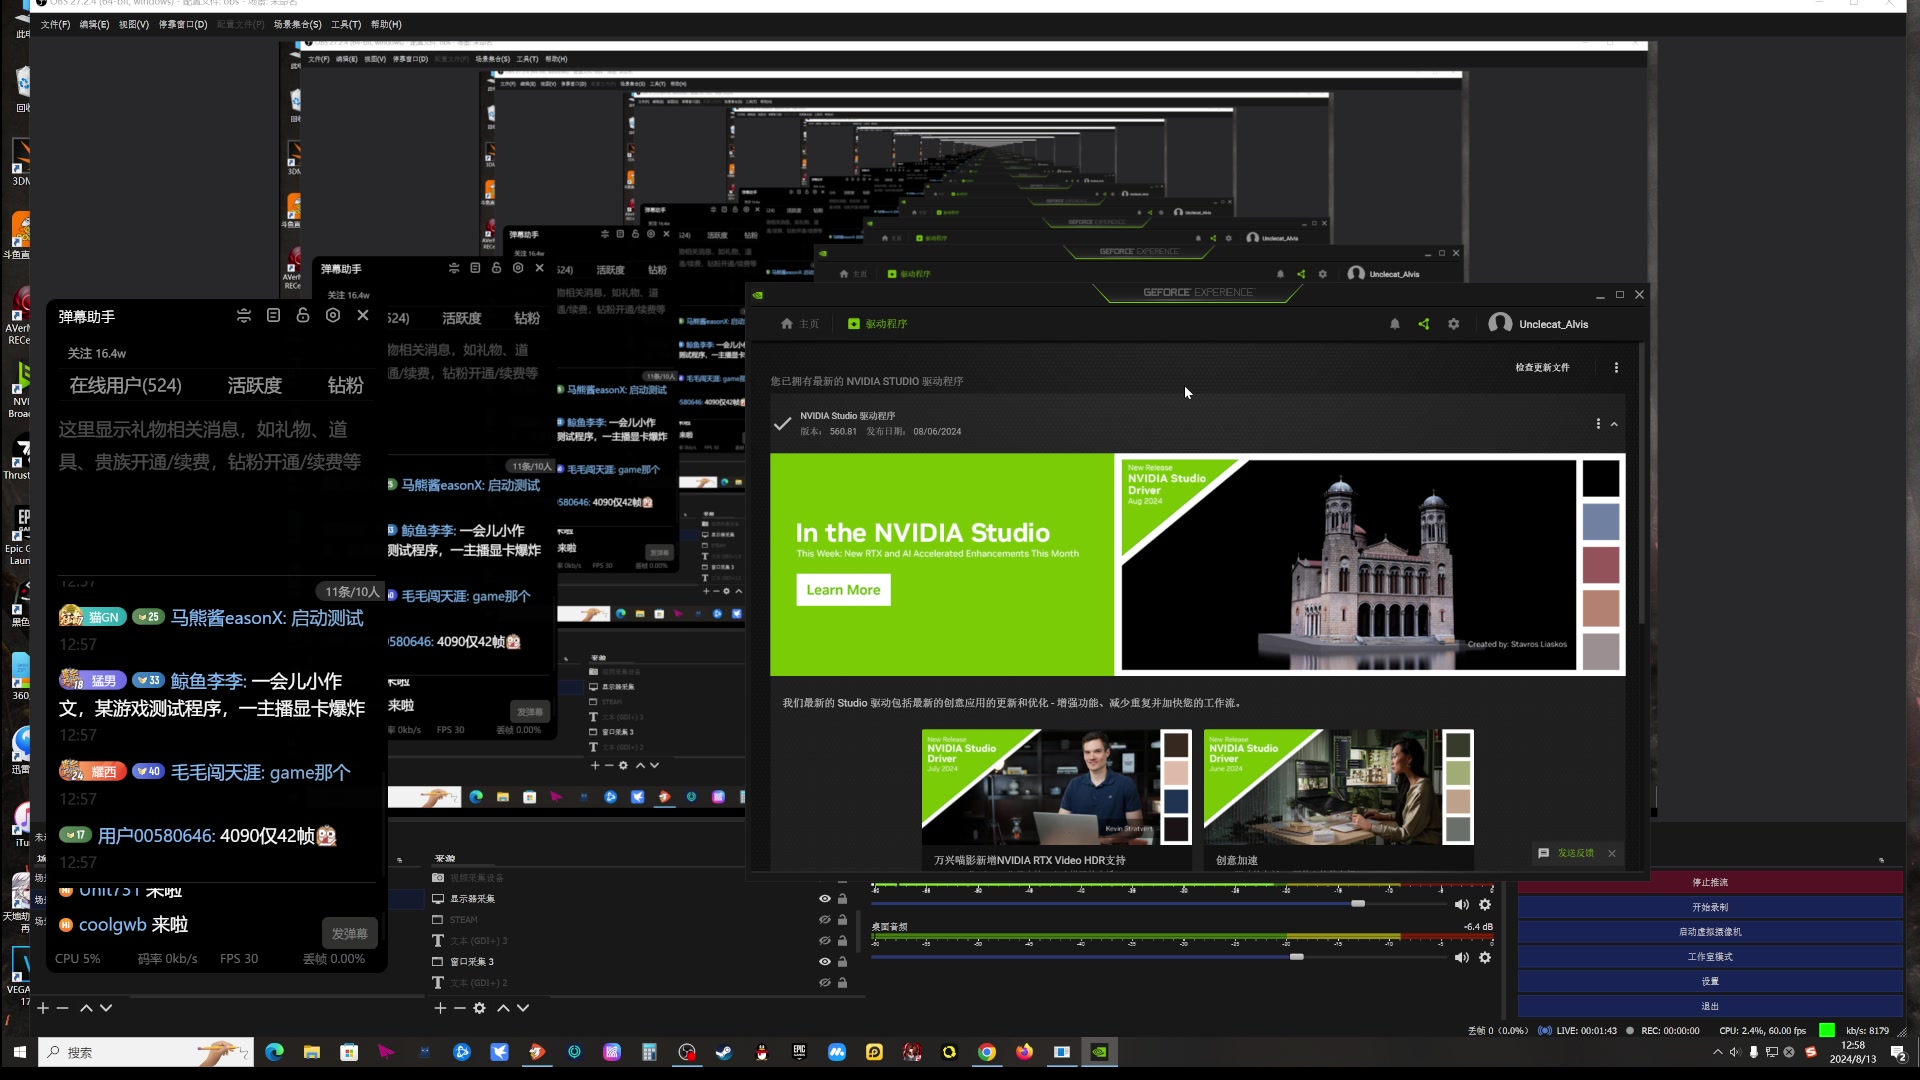Click the 发弹幕 send button

pos(350,934)
